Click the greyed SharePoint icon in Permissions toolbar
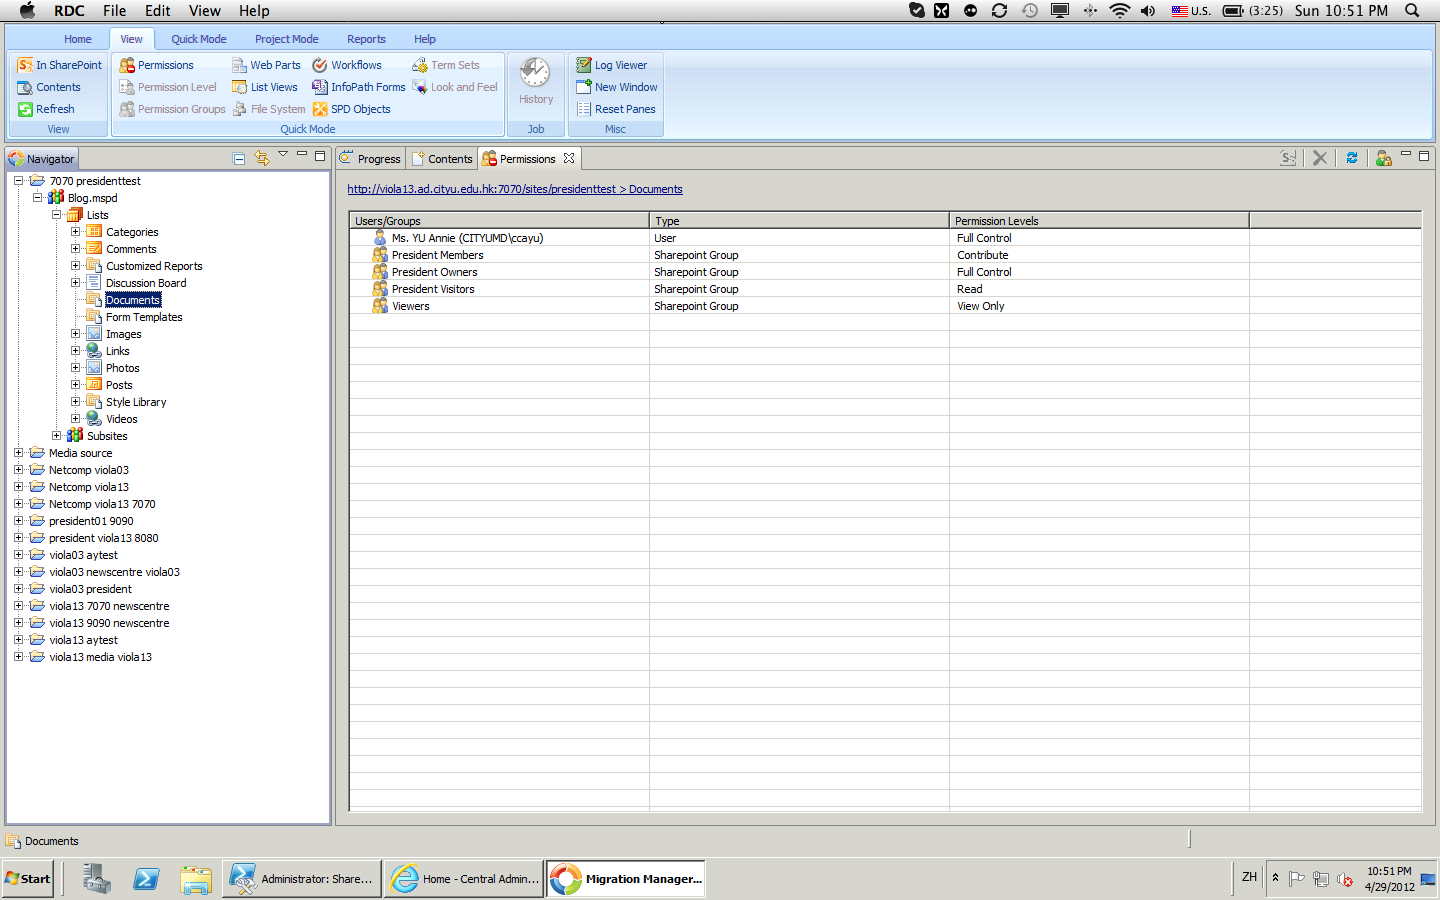 pyautogui.click(x=1288, y=158)
